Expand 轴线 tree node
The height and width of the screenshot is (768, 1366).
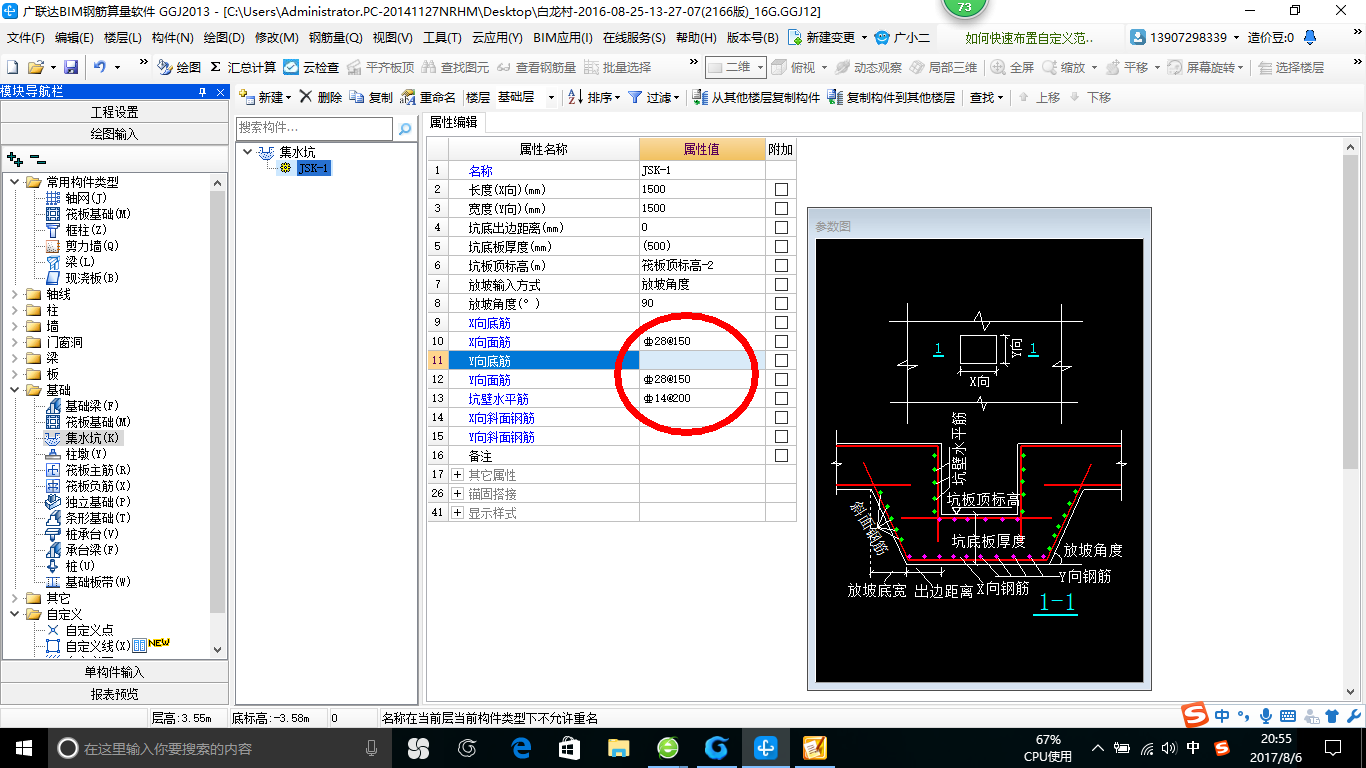click(15, 294)
